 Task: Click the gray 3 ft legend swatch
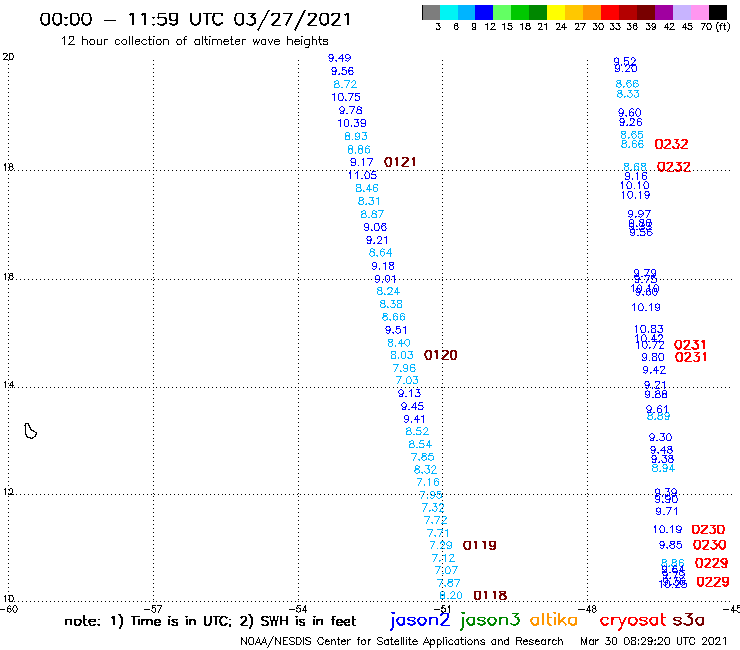coord(431,12)
